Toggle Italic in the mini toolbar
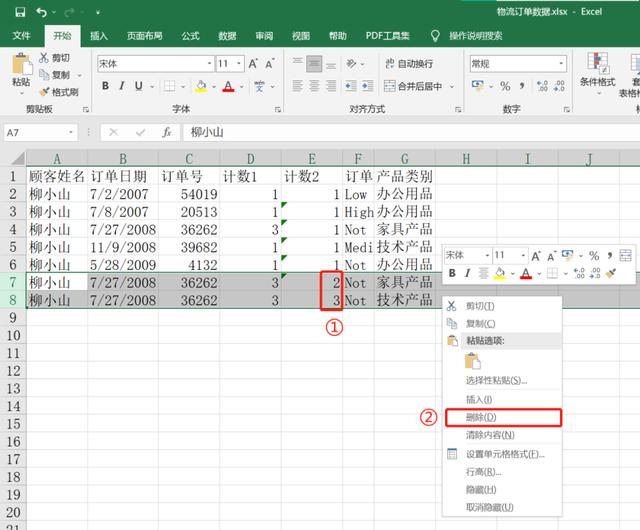The height and width of the screenshot is (530, 640). pos(467,273)
